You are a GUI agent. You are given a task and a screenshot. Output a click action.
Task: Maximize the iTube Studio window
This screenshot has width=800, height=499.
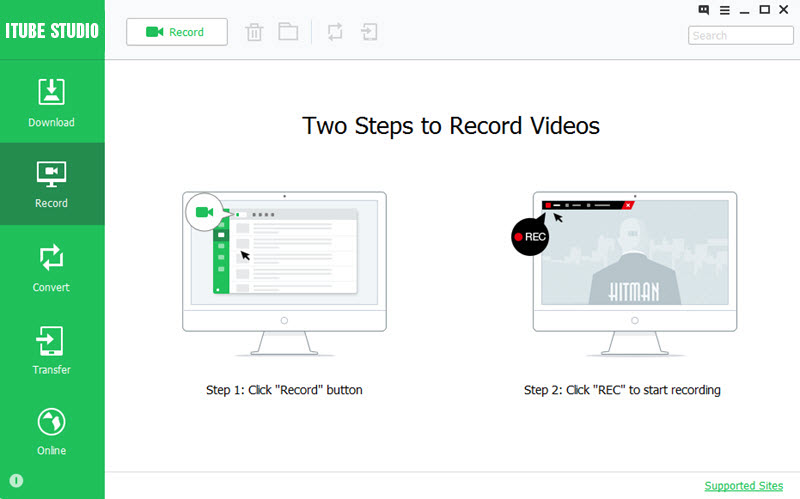(764, 10)
